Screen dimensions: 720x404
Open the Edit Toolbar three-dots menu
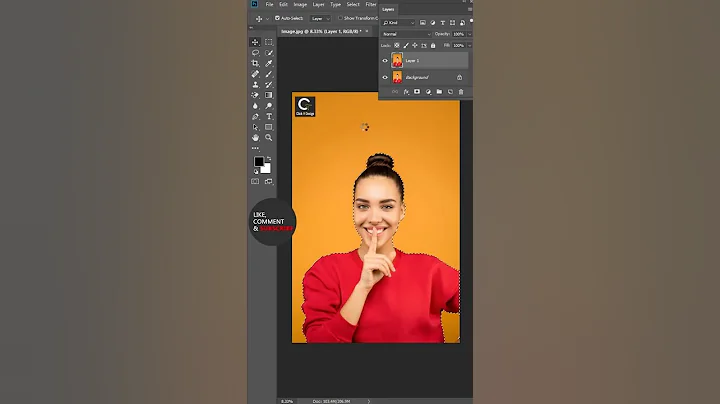(x=255, y=148)
